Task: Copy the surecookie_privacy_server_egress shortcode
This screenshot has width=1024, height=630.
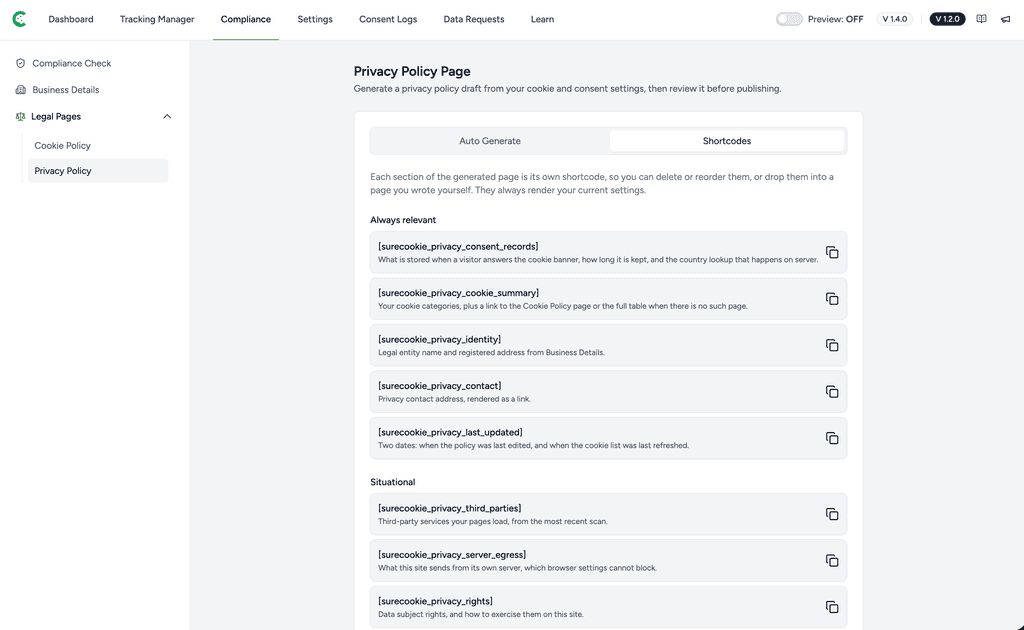Action: pos(832,560)
